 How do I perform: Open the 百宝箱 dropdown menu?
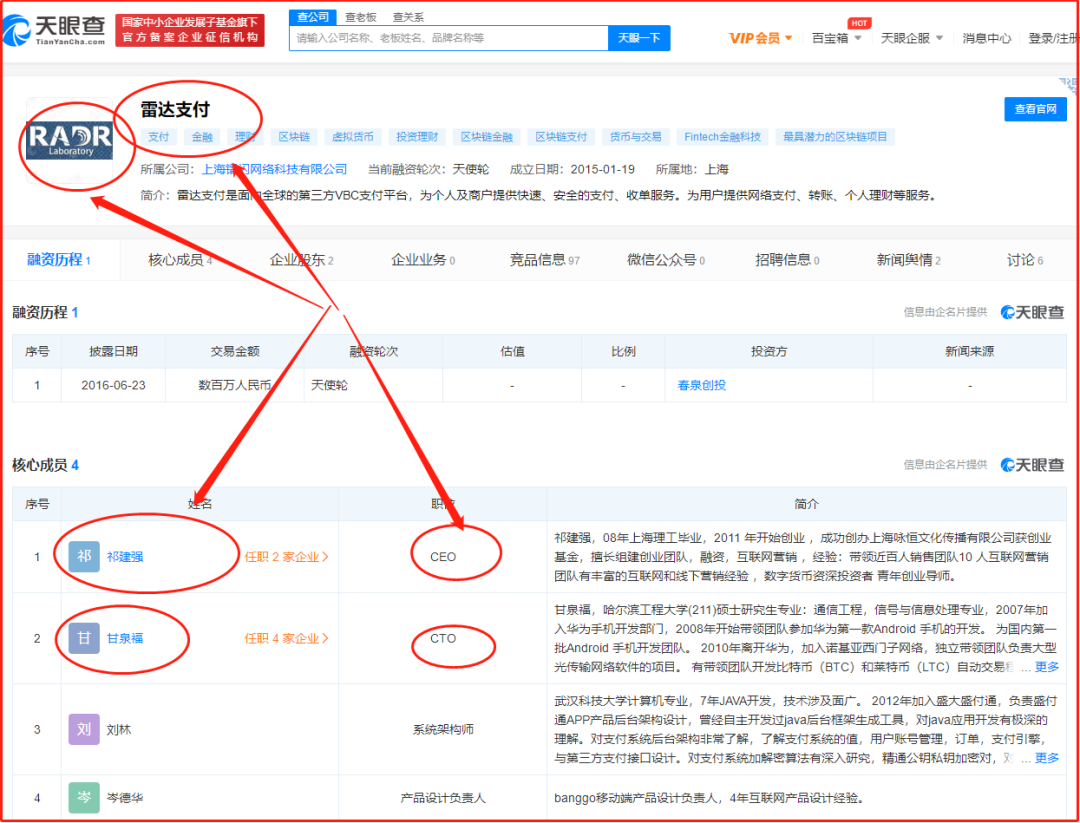pos(837,38)
